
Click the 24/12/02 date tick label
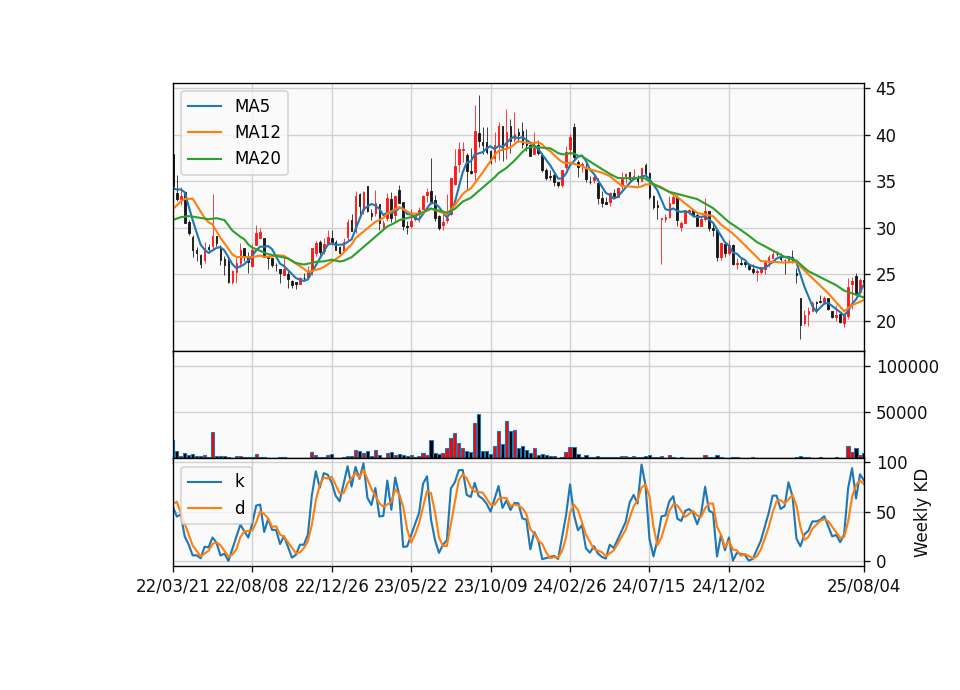point(729,586)
